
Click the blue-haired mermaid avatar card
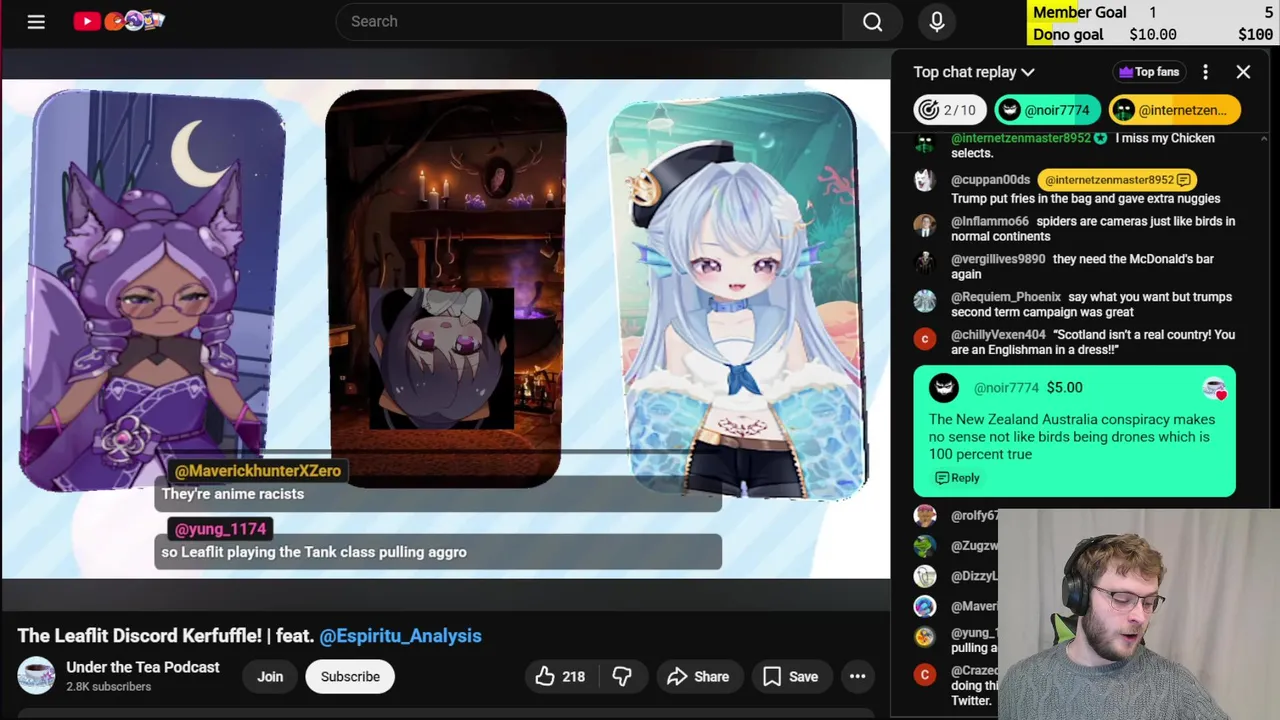(738, 294)
